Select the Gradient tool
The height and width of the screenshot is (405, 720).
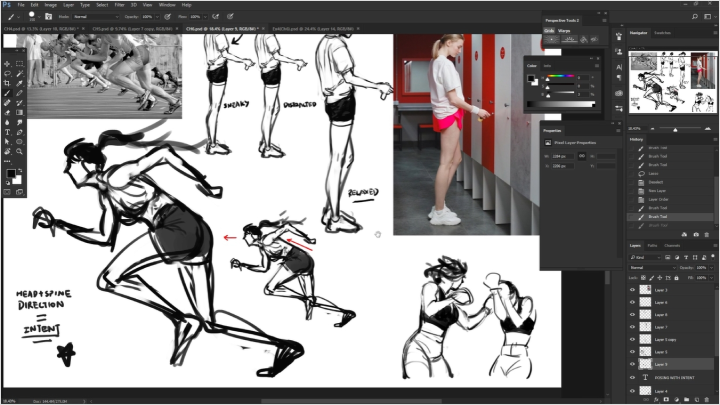coord(19,112)
